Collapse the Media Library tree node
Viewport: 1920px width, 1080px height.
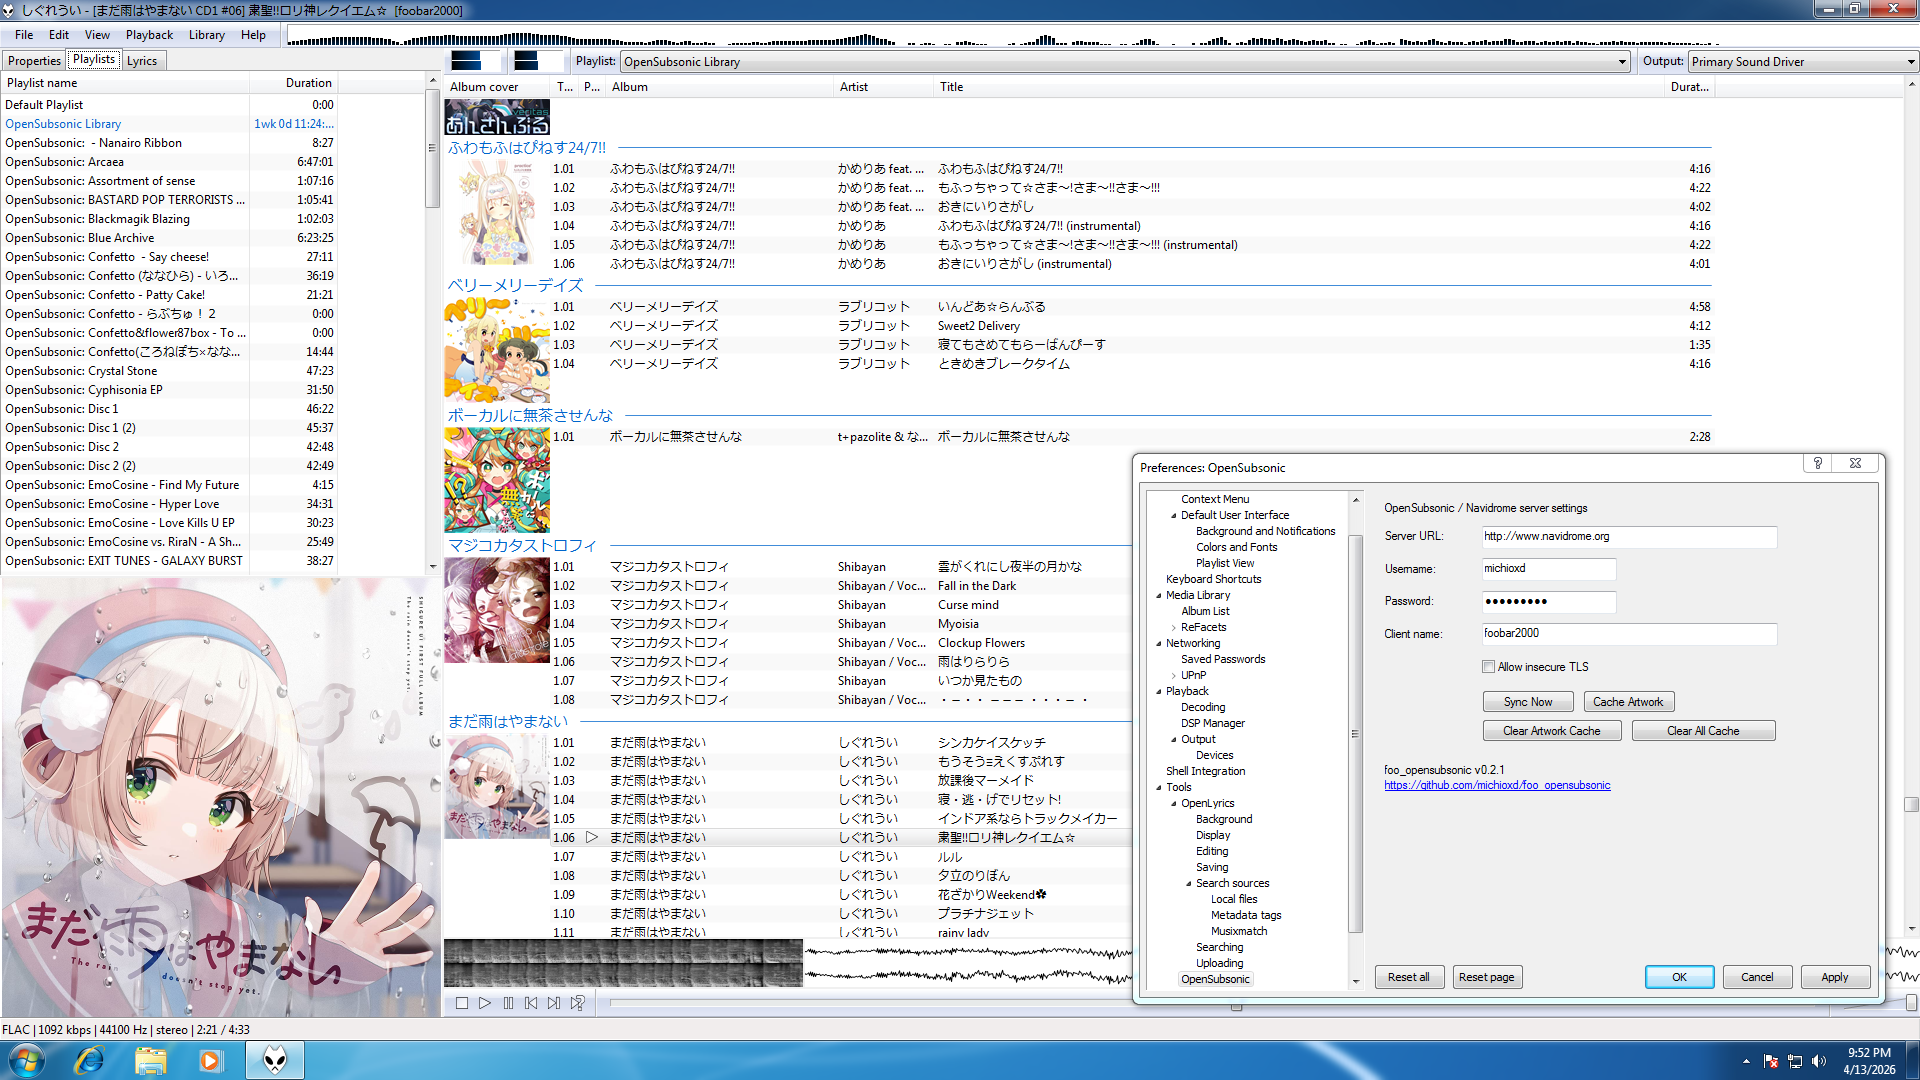1159,596
